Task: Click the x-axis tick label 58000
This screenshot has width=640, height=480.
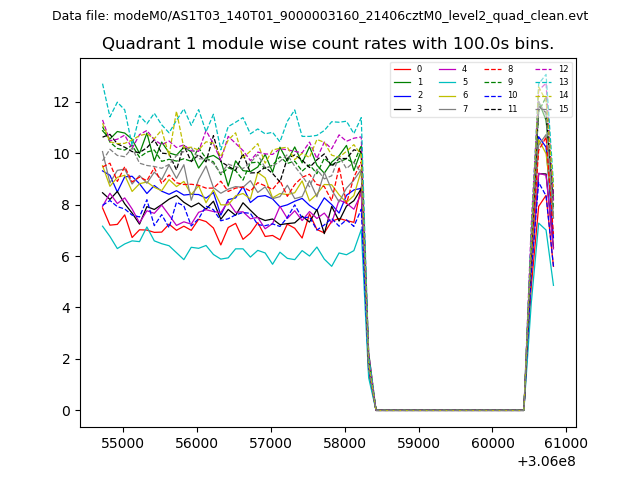Action: 345,442
